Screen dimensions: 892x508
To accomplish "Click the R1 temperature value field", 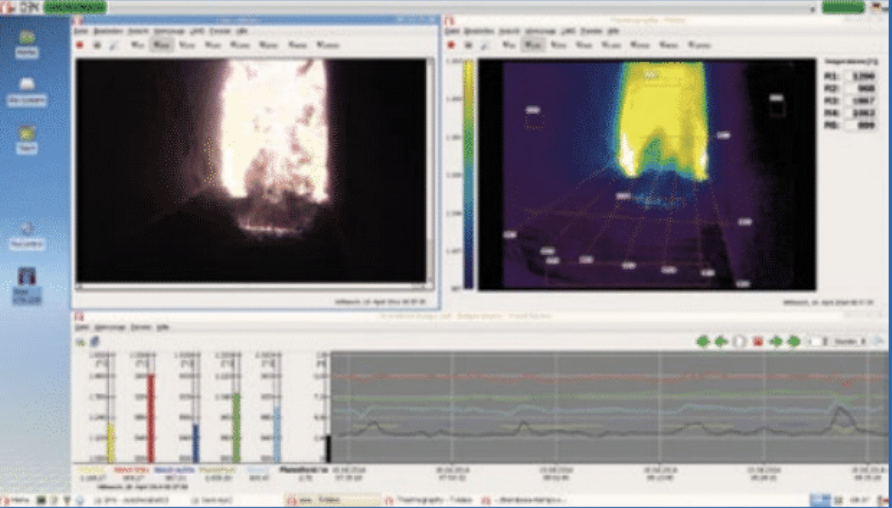I will 861,76.
